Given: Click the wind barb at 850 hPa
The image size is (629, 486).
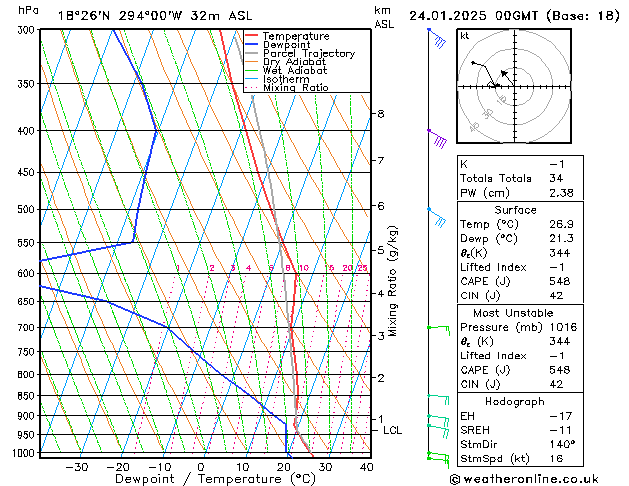Looking at the screenshot, I should tap(438, 399).
